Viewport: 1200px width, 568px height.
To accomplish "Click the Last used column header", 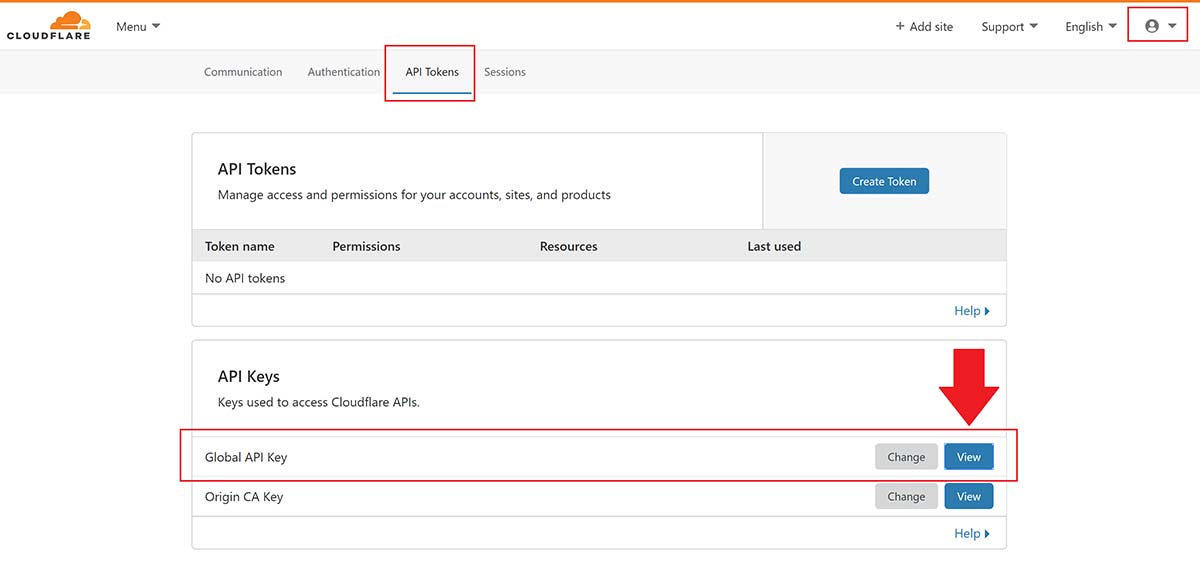I will 774,246.
